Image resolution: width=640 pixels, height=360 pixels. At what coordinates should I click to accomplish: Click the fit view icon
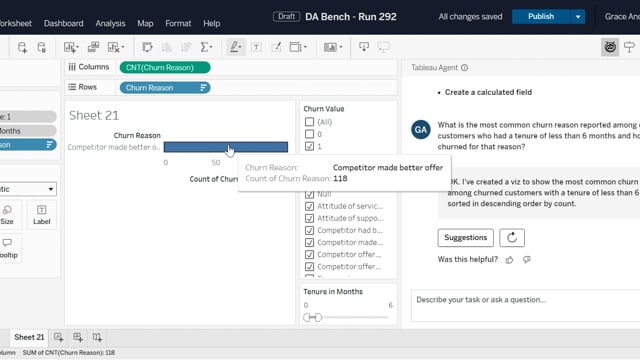(x=295, y=47)
